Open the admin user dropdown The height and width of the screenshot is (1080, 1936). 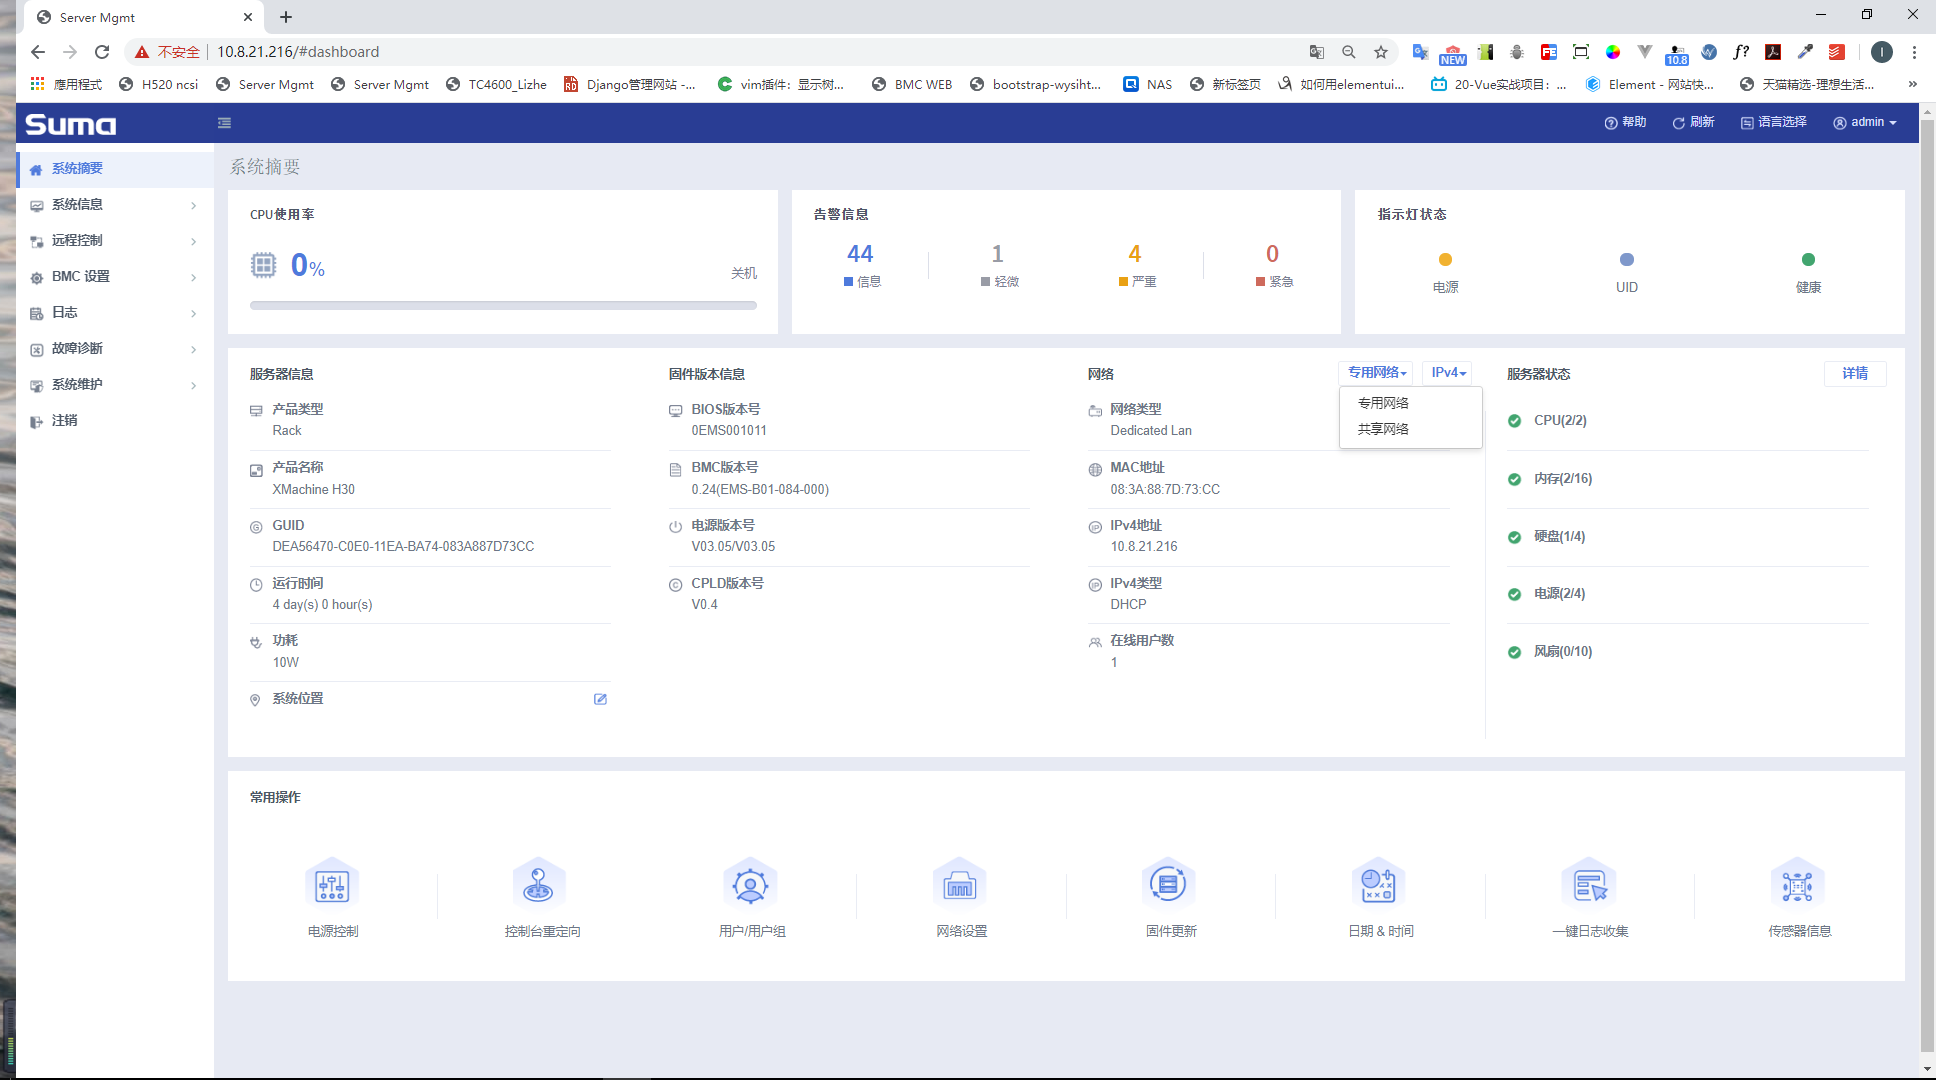click(1865, 122)
